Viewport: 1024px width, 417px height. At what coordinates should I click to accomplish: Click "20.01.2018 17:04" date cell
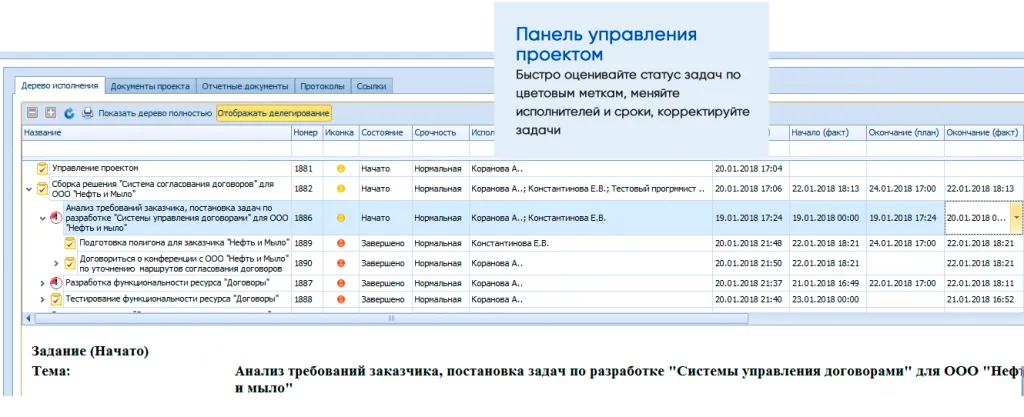tap(748, 169)
